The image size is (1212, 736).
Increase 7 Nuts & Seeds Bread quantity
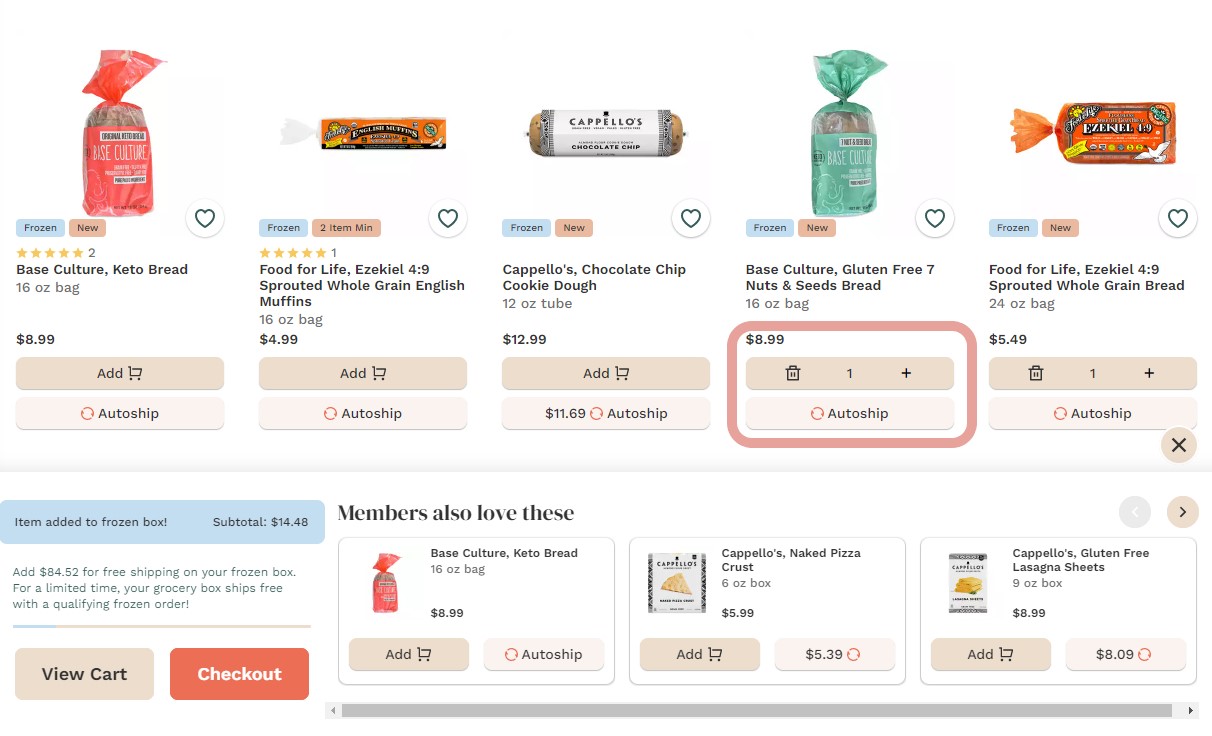pos(906,373)
